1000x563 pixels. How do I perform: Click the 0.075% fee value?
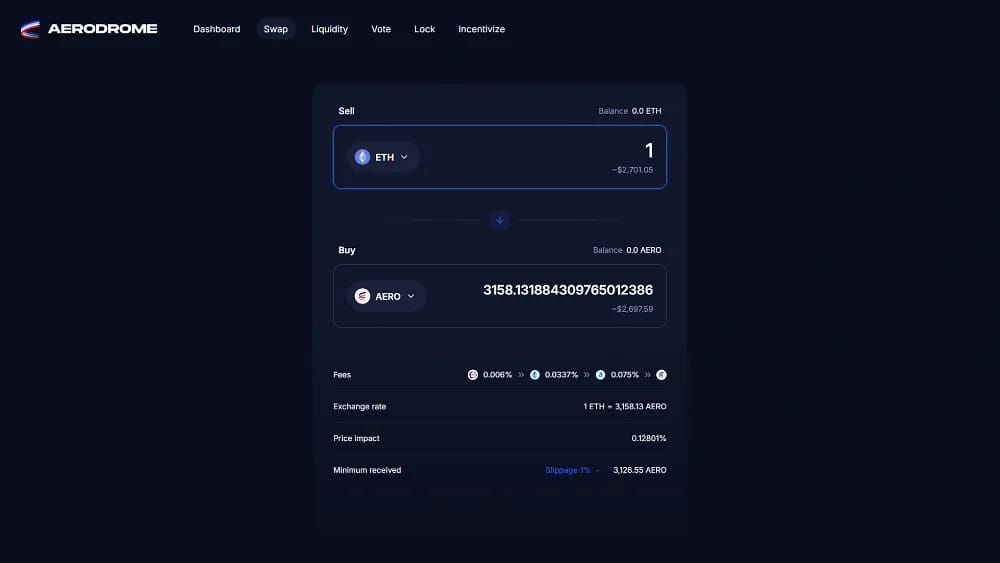[624, 375]
